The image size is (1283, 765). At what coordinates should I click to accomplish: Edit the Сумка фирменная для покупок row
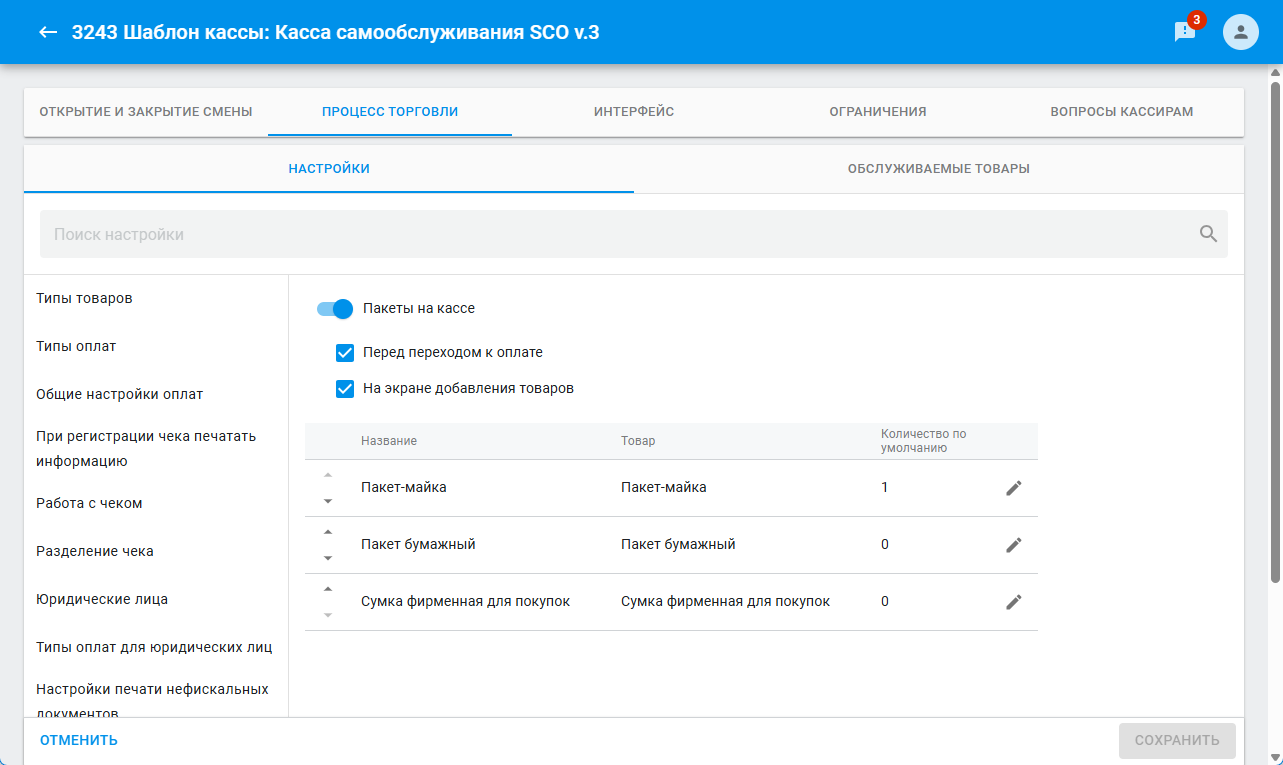point(1014,602)
